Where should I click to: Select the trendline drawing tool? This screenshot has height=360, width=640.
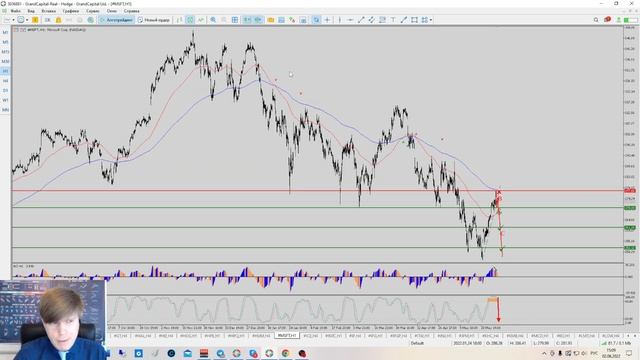point(360,20)
